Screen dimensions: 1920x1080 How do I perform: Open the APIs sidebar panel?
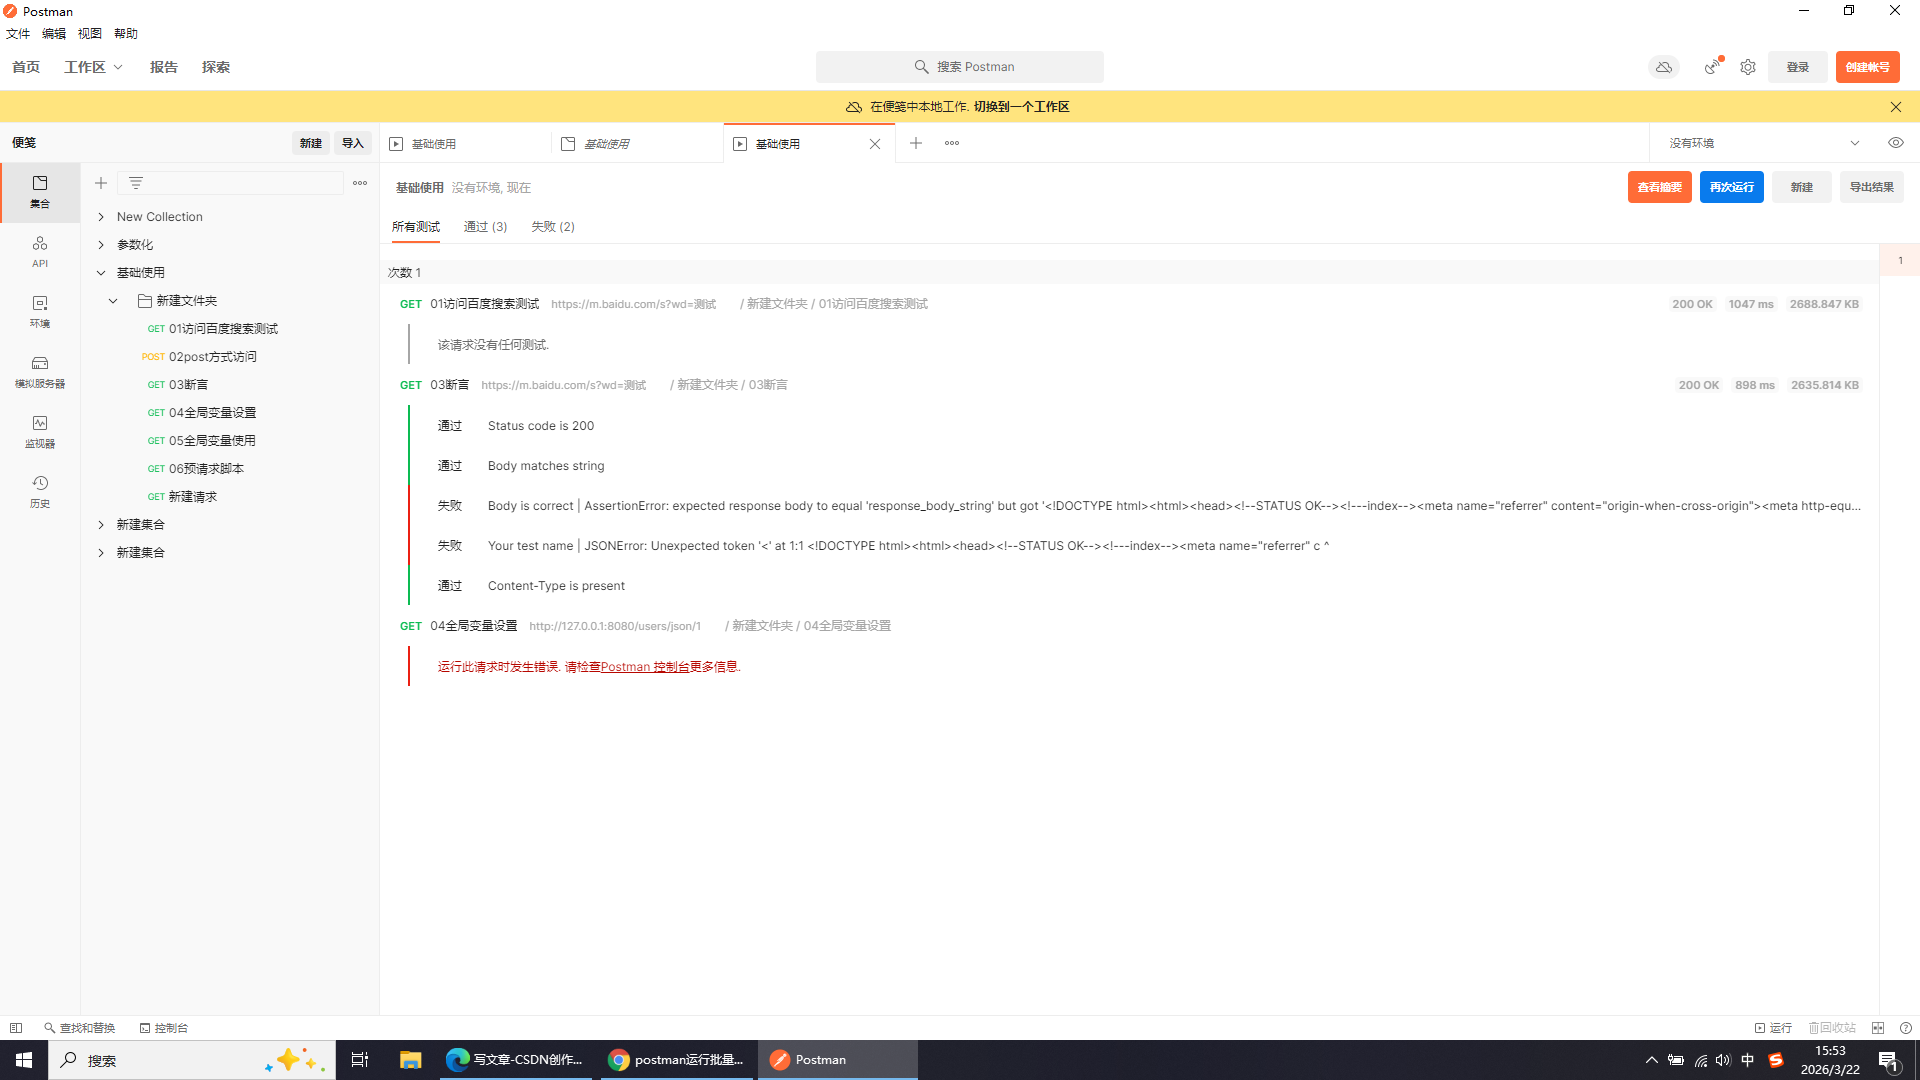pyautogui.click(x=40, y=251)
